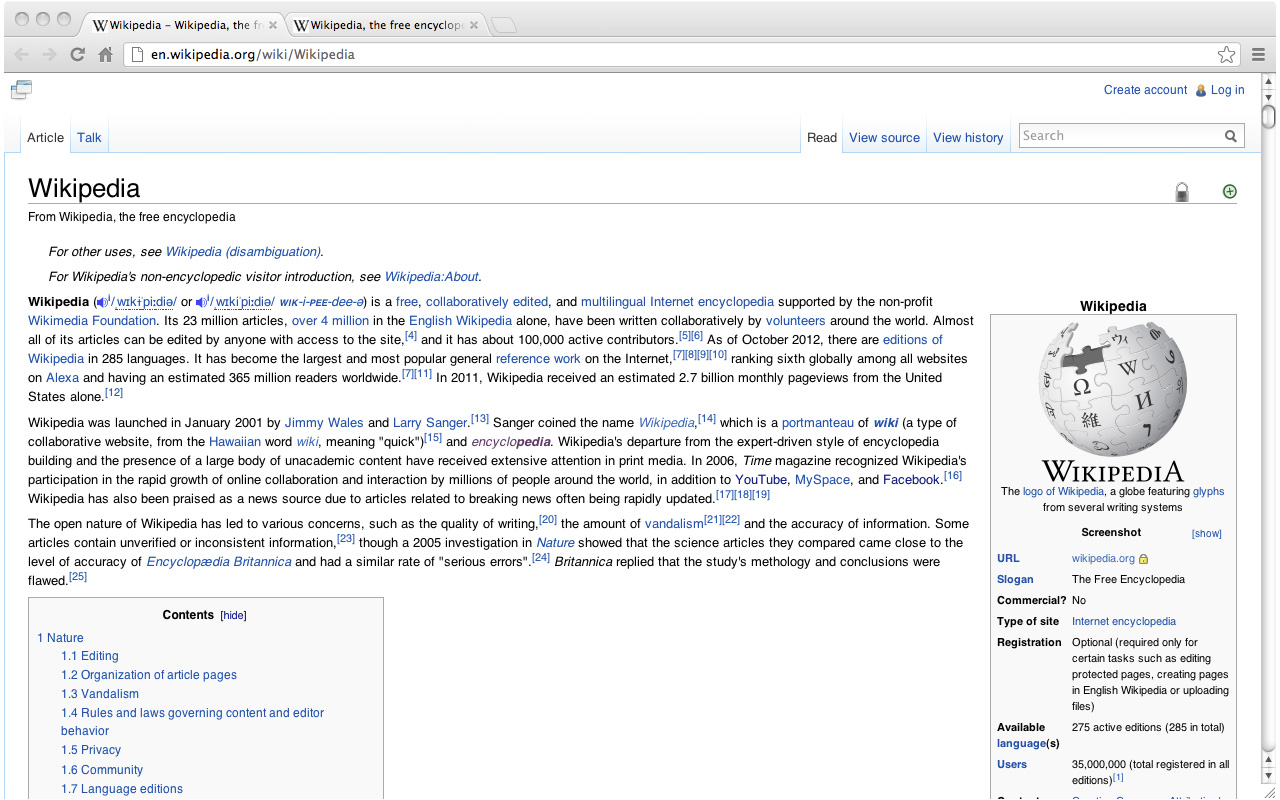1280x800 pixels.
Task: Switch to 'Wikipedia, the free encyclop…' browser tab
Action: point(387,25)
